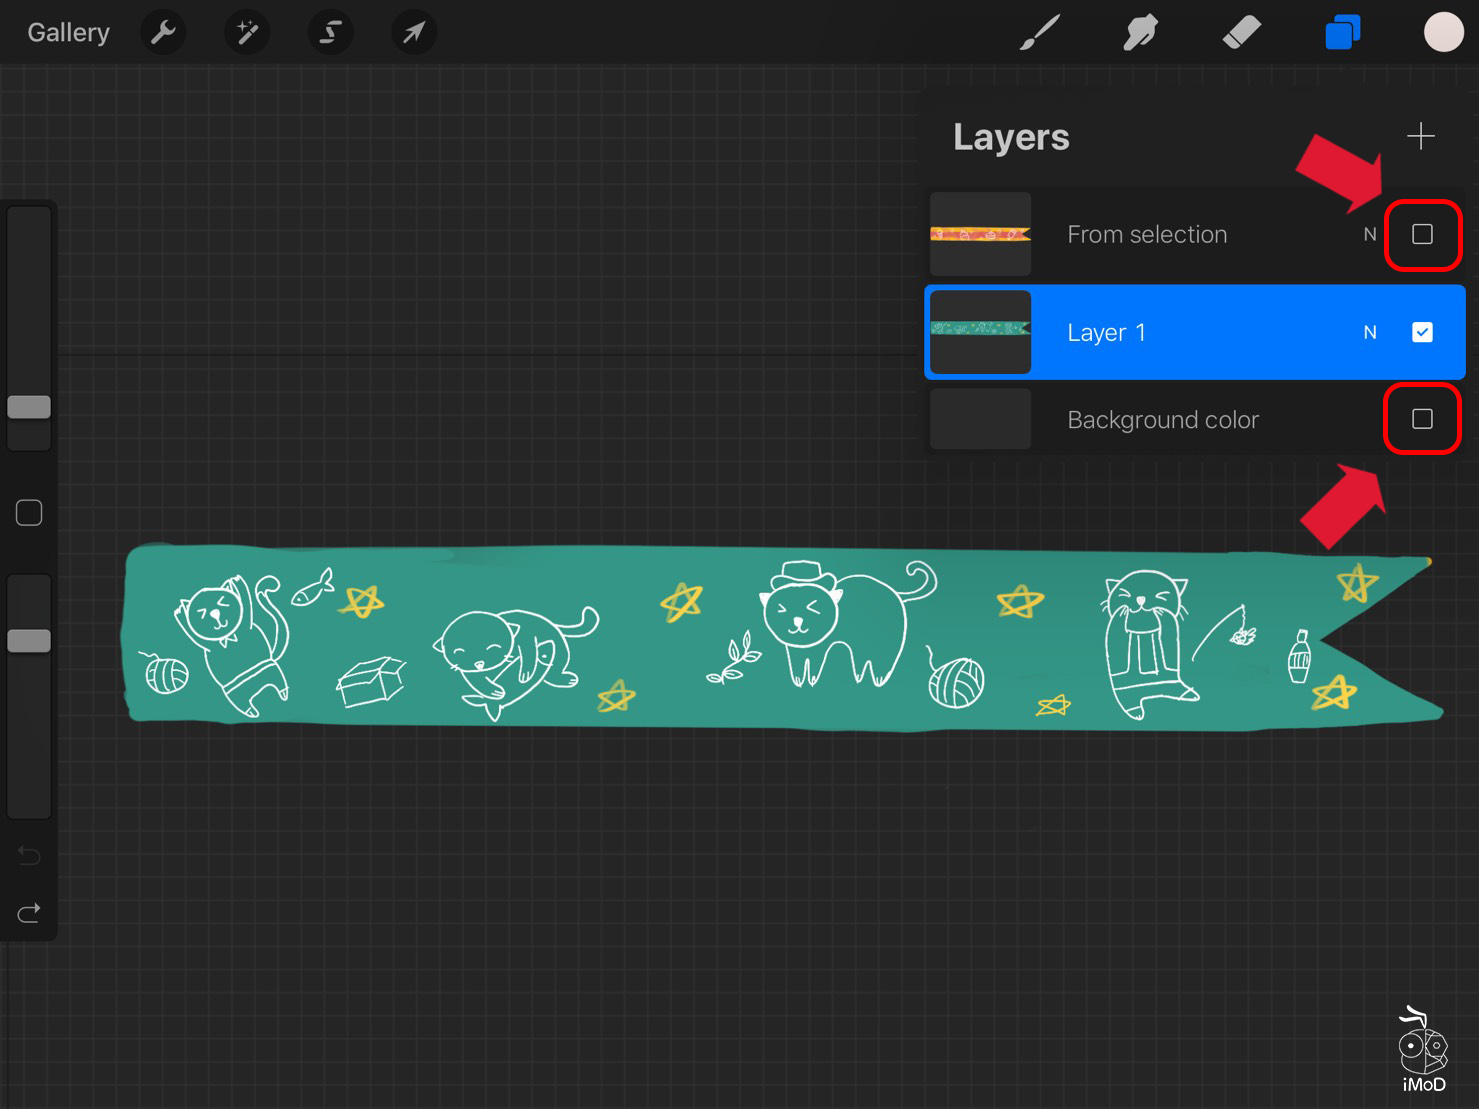This screenshot has width=1479, height=1109.
Task: Open the Layers panel icon
Action: click(x=1343, y=31)
